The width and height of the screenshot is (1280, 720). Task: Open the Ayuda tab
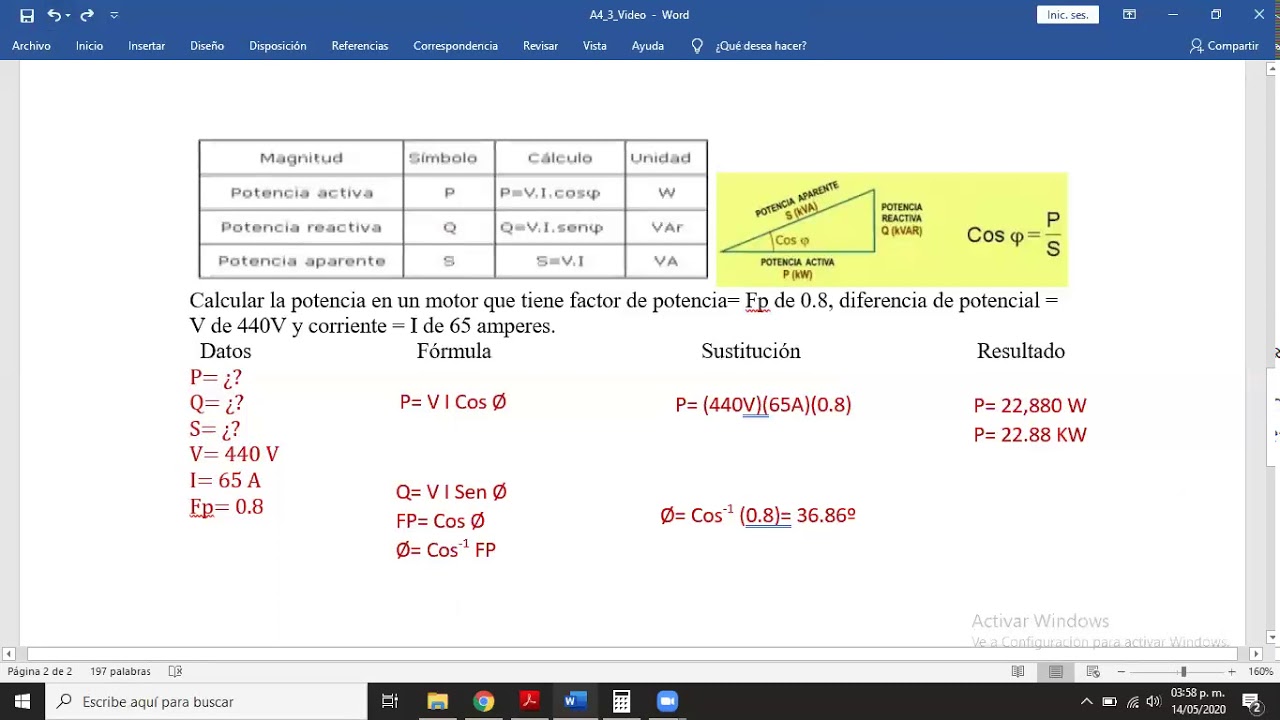tap(648, 46)
